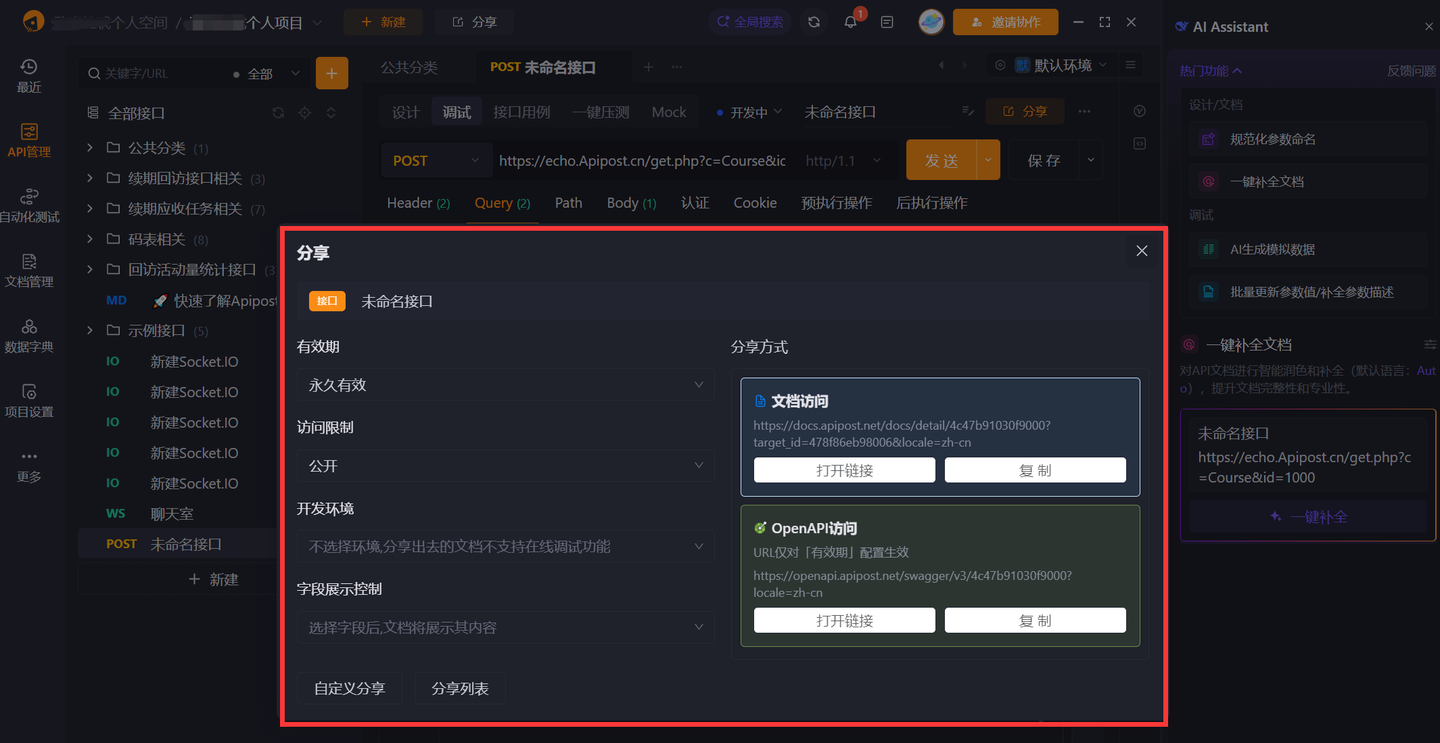Image resolution: width=1440 pixels, height=743 pixels.
Task: Click 打开链接 under 文档访问
Action: [844, 470]
